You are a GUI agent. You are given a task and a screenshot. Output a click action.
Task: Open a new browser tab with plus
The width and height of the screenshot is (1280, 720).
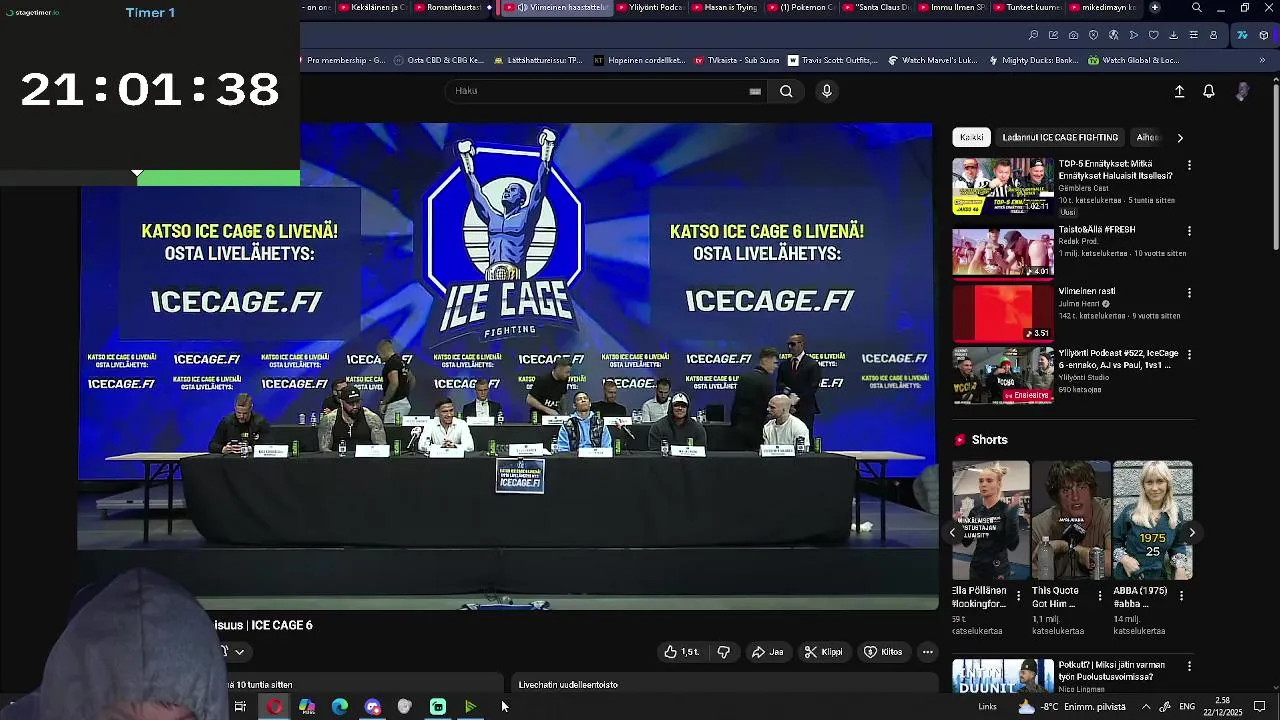pos(1154,7)
